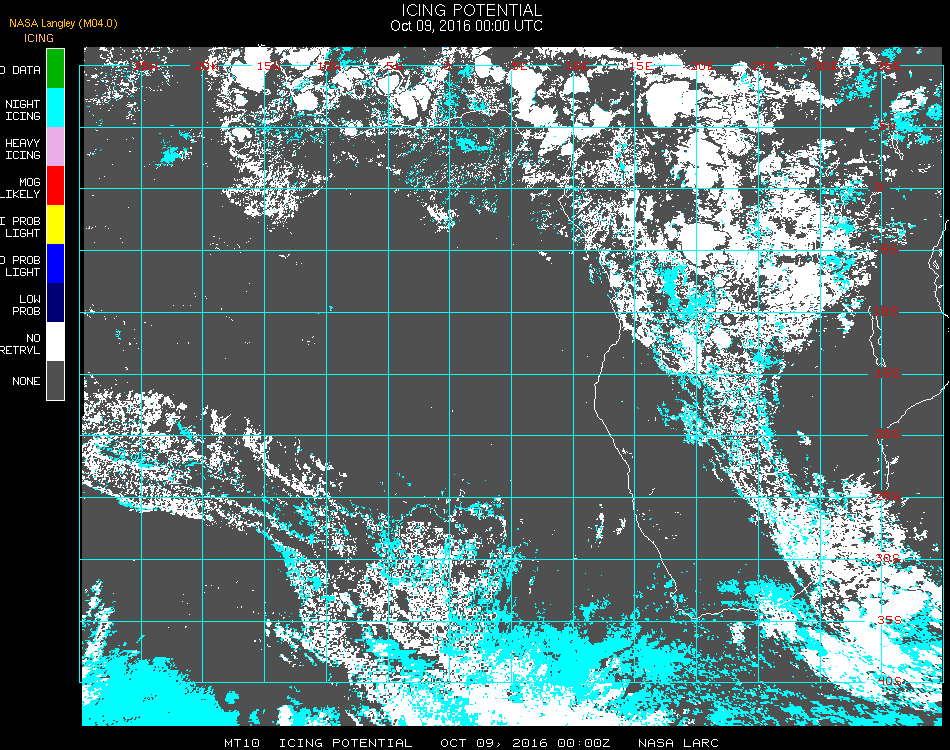This screenshot has height=750, width=950.
Task: Click the 10W longitude label
Action: tap(329, 65)
